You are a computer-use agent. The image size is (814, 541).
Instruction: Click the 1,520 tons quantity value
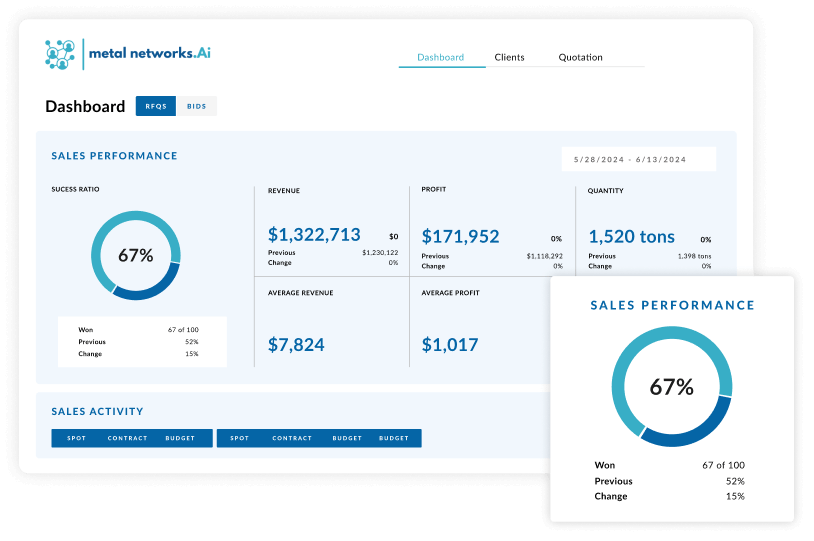pos(631,236)
